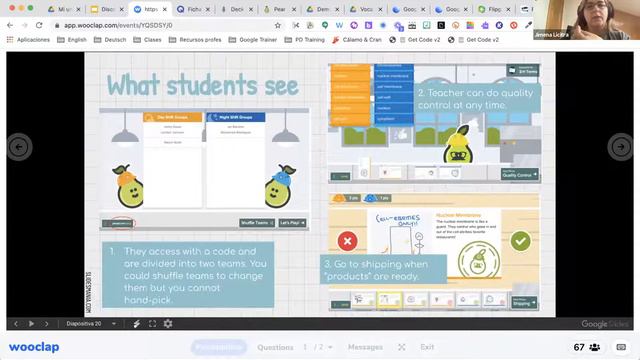The width and height of the screenshot is (640, 360).
Task: Switch to the Flipgrid browser tab
Action: point(494,9)
